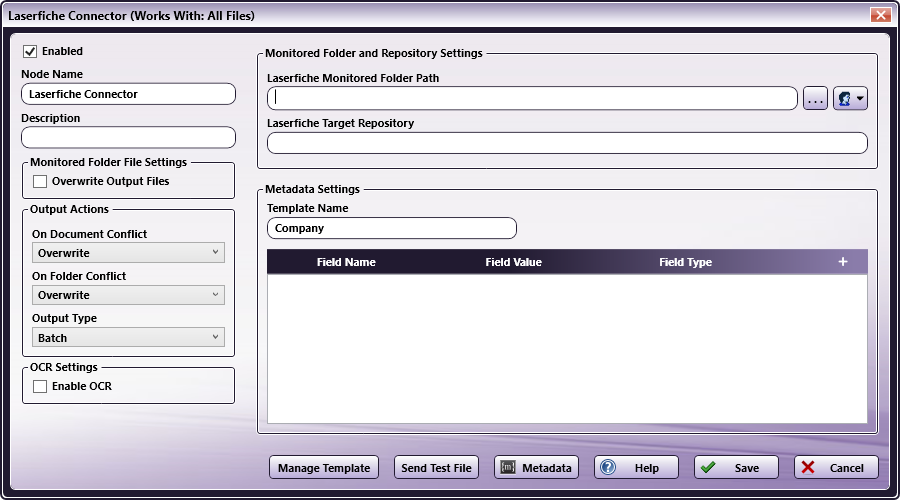
Task: Click the Manage Template button
Action: click(x=324, y=467)
